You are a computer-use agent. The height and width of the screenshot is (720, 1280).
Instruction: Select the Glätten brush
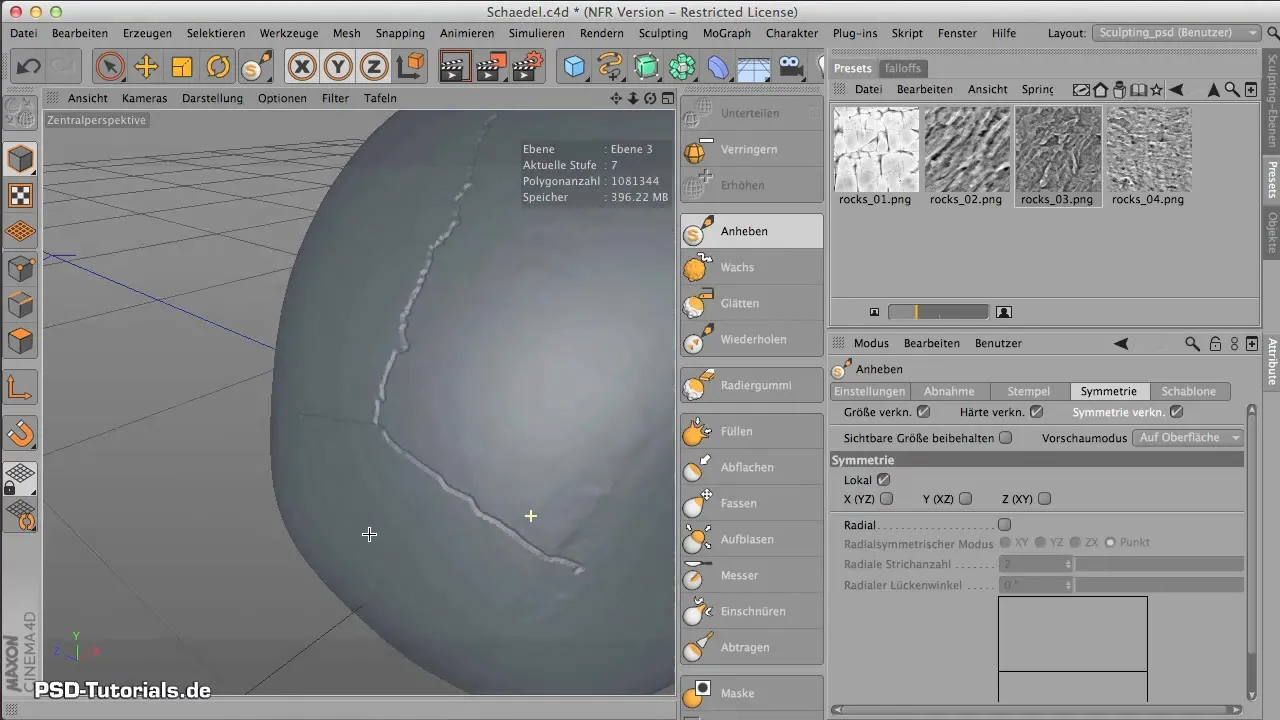tap(752, 303)
